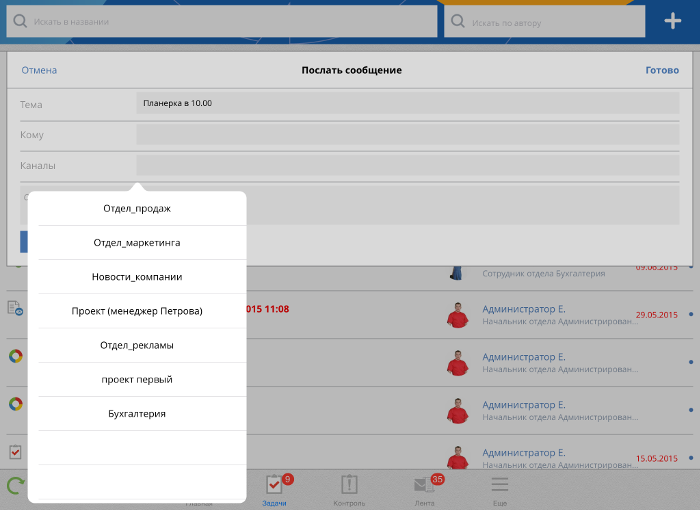Pick проект первый in channel list
The image size is (700, 510).
137,379
